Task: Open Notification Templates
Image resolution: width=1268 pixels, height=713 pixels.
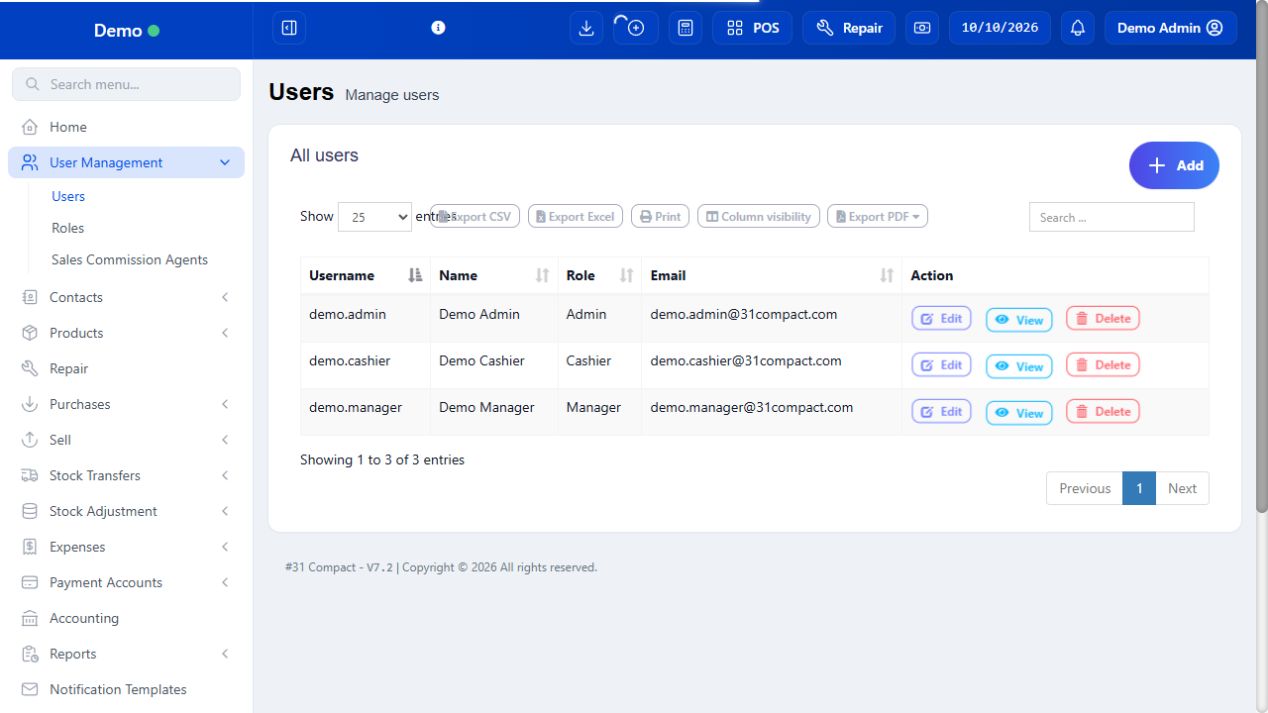Action: pos(126,689)
